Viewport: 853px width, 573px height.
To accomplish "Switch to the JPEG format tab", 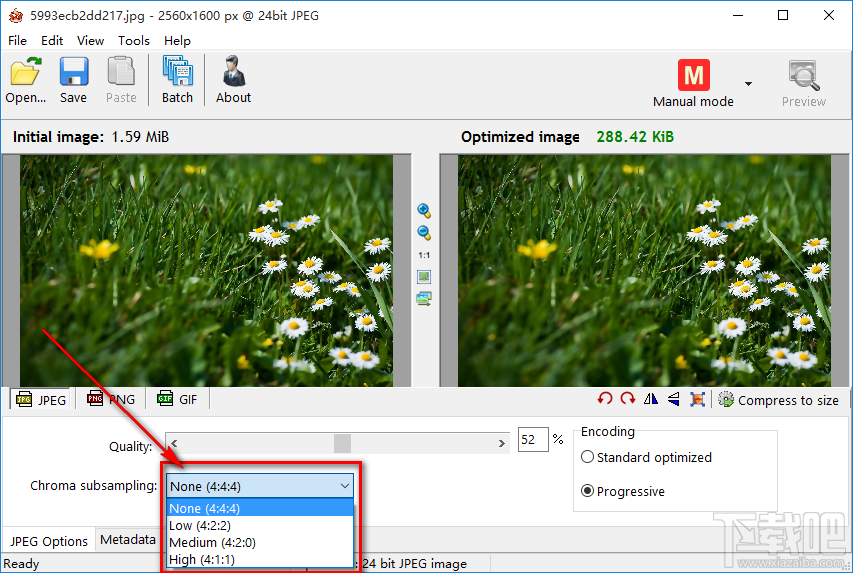I will (41, 399).
